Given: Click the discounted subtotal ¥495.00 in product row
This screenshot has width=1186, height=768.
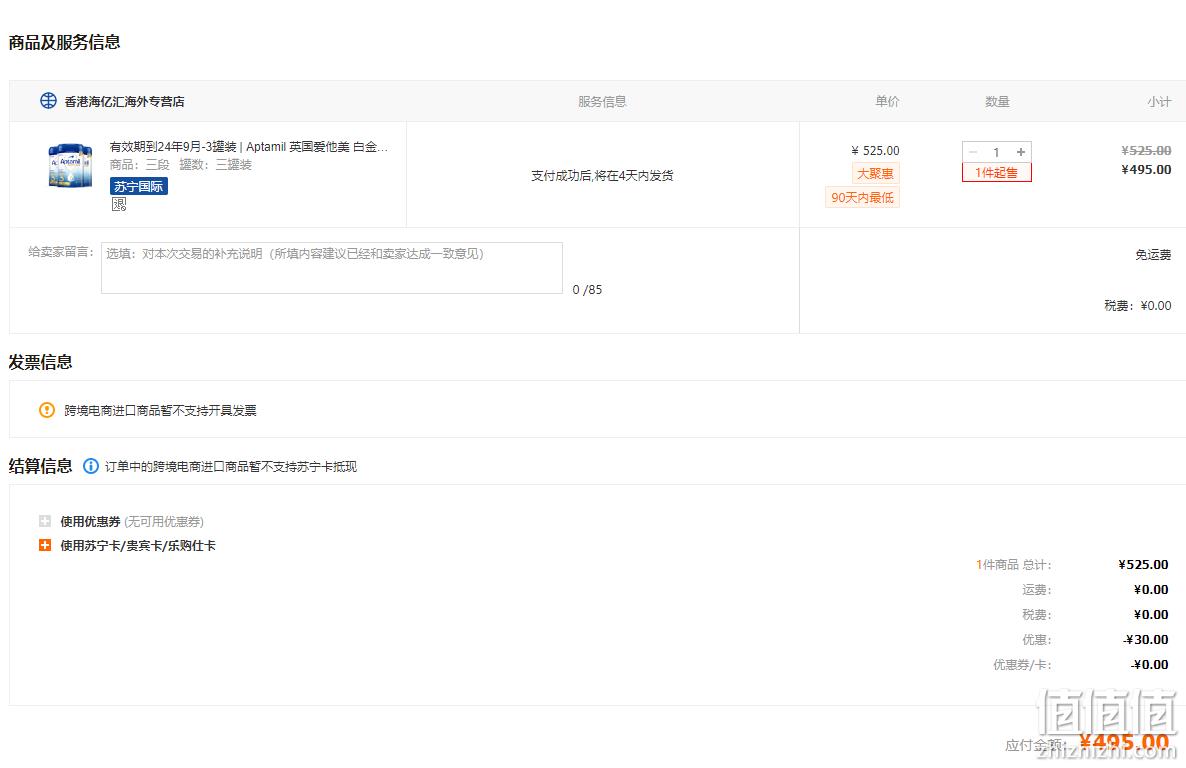Looking at the screenshot, I should (x=1146, y=169).
